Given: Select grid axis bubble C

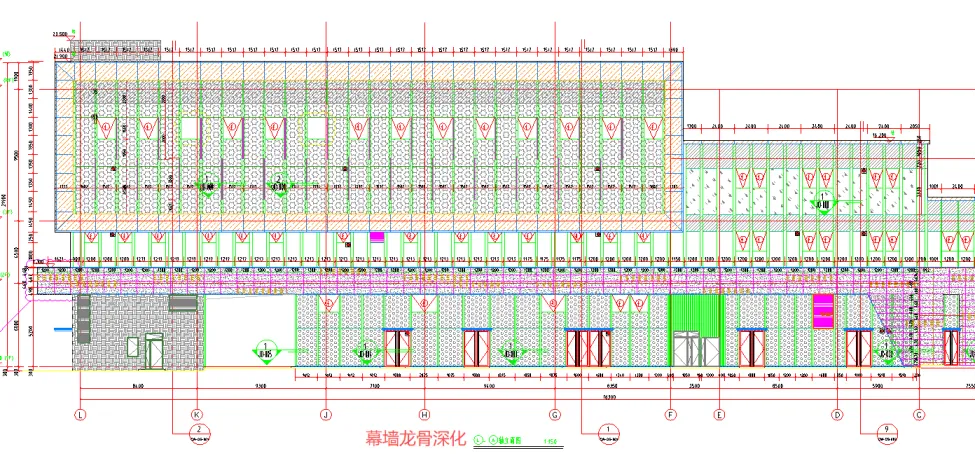Looking at the screenshot, I should point(918,414).
